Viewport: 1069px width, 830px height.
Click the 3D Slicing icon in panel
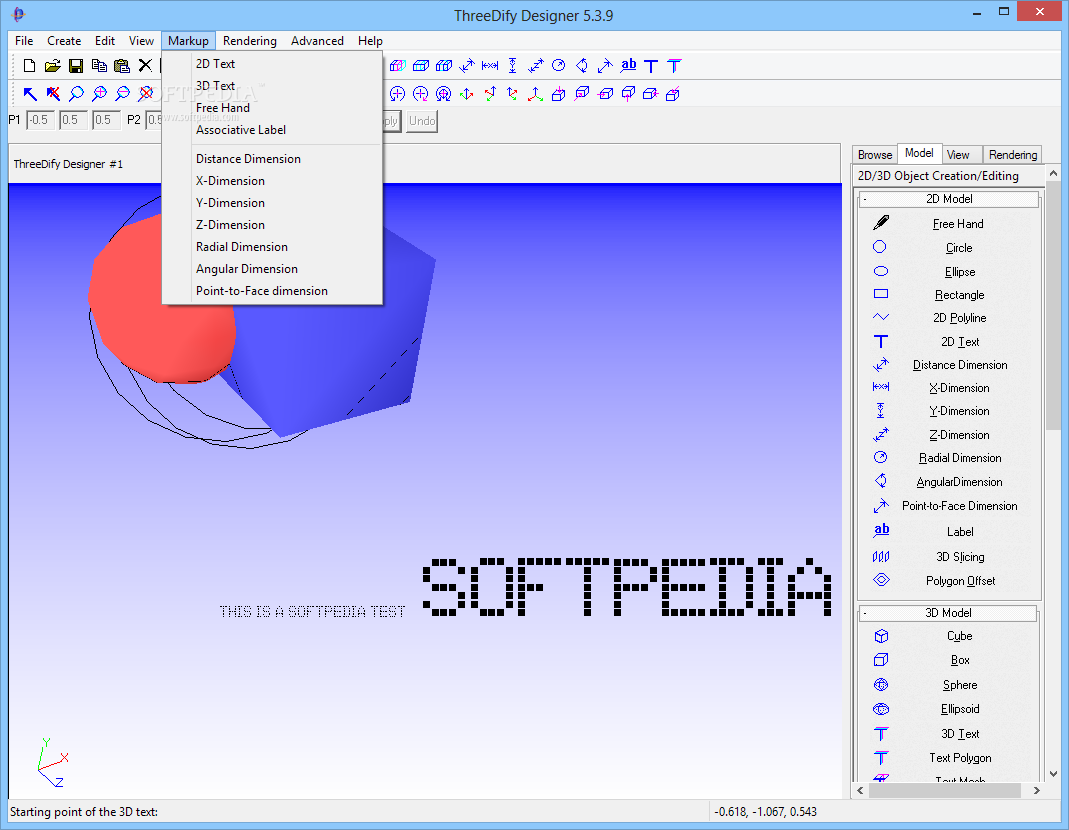881,557
